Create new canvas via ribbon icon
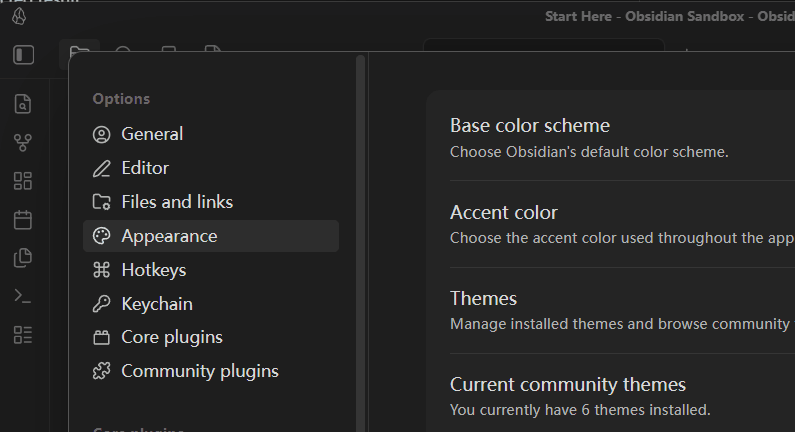The height and width of the screenshot is (432, 795). click(x=23, y=181)
